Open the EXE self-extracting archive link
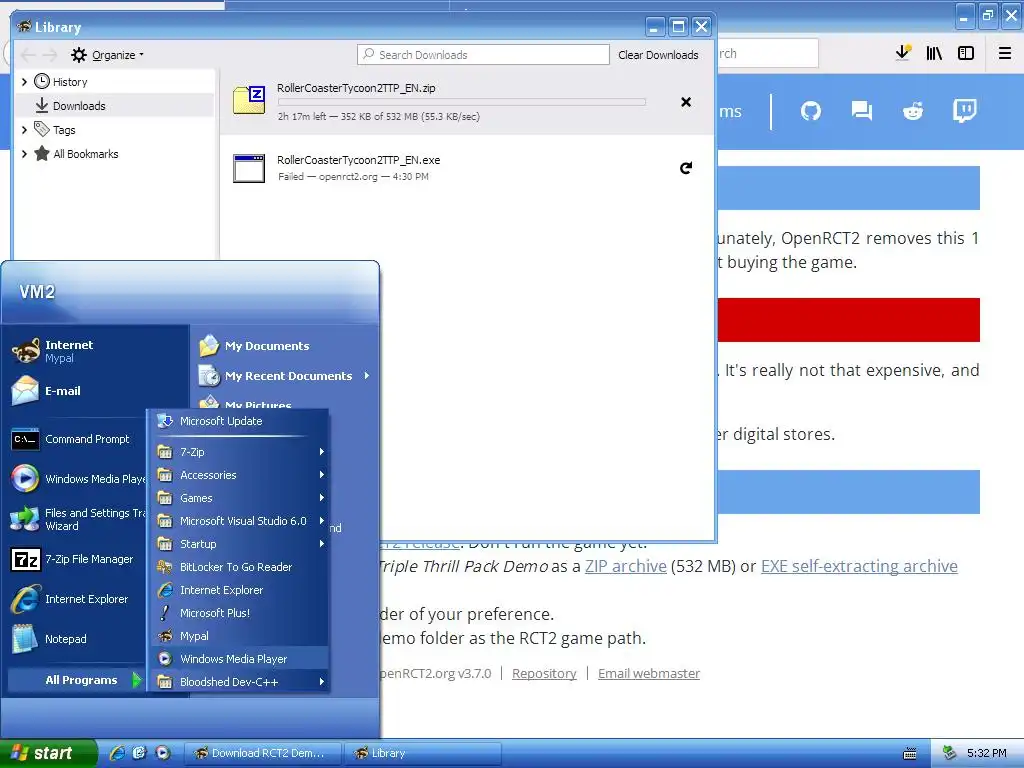The height and width of the screenshot is (768, 1024). 859,566
